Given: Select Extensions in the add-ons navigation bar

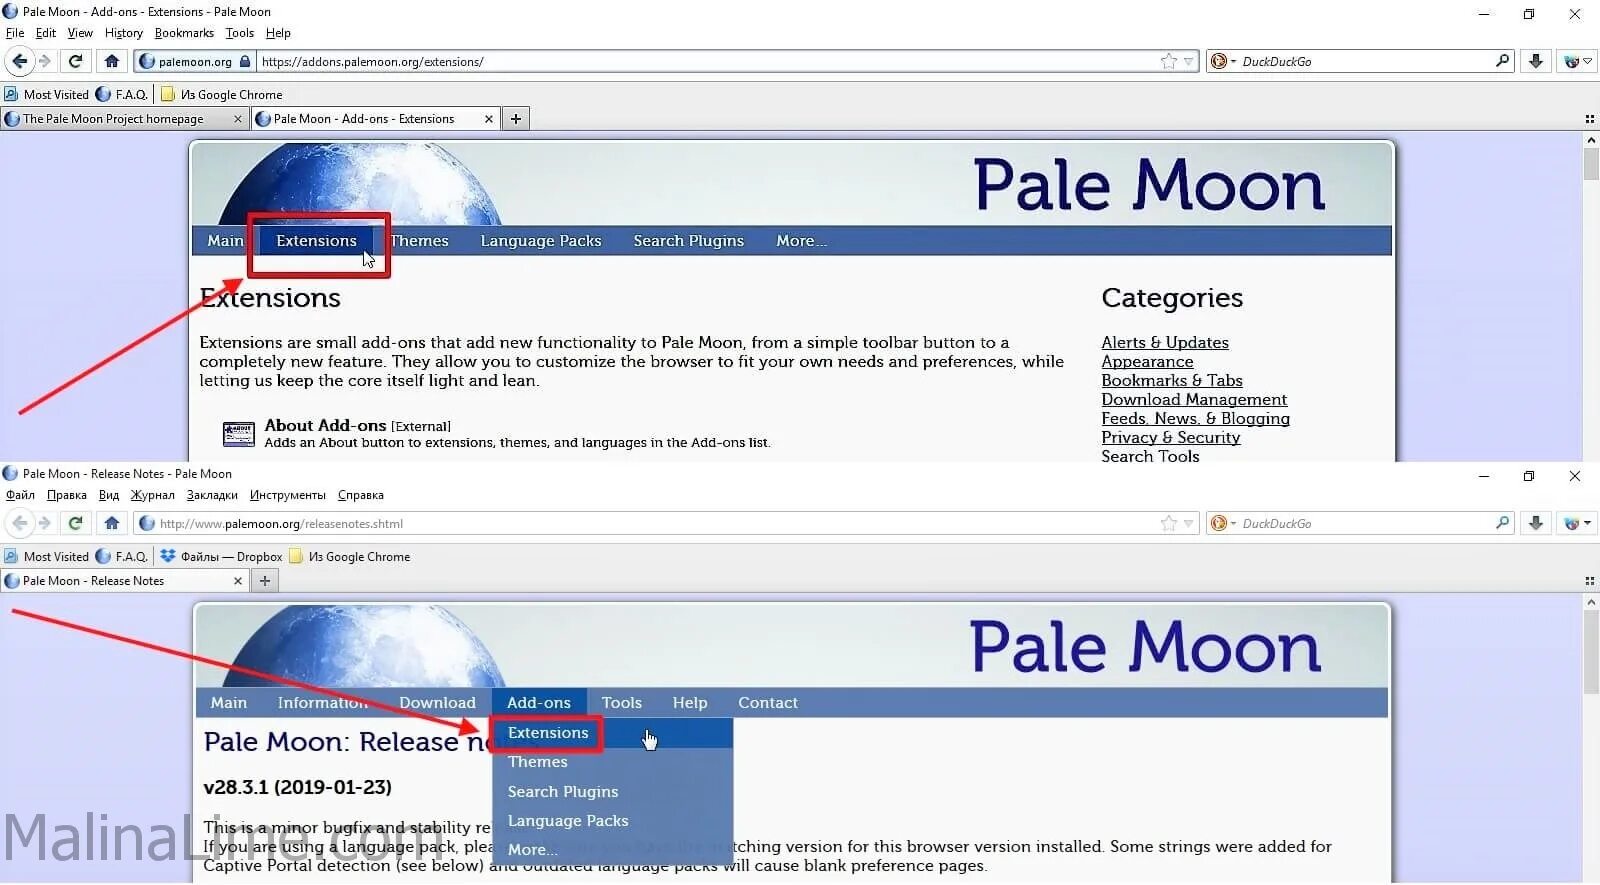Looking at the screenshot, I should pos(316,241).
